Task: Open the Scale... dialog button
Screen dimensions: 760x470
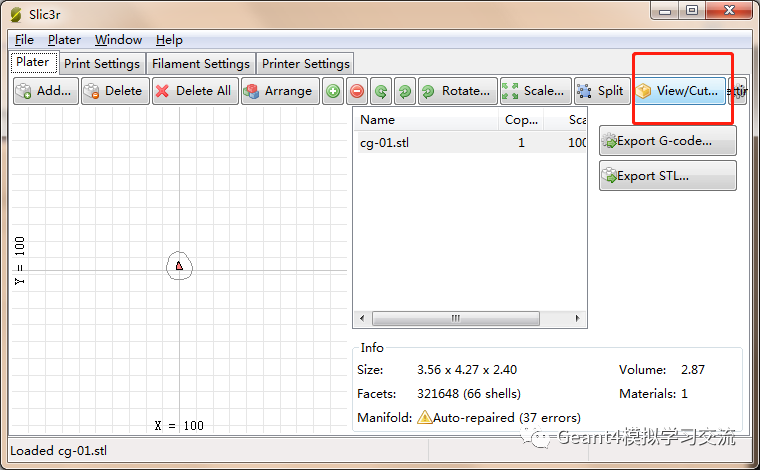Action: click(535, 91)
